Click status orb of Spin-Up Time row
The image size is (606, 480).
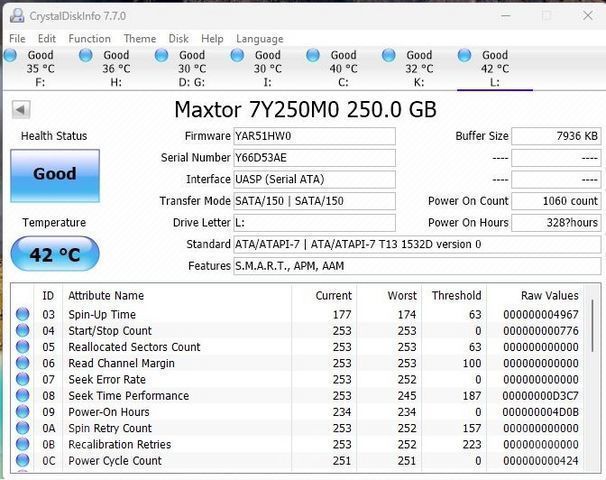[22, 314]
